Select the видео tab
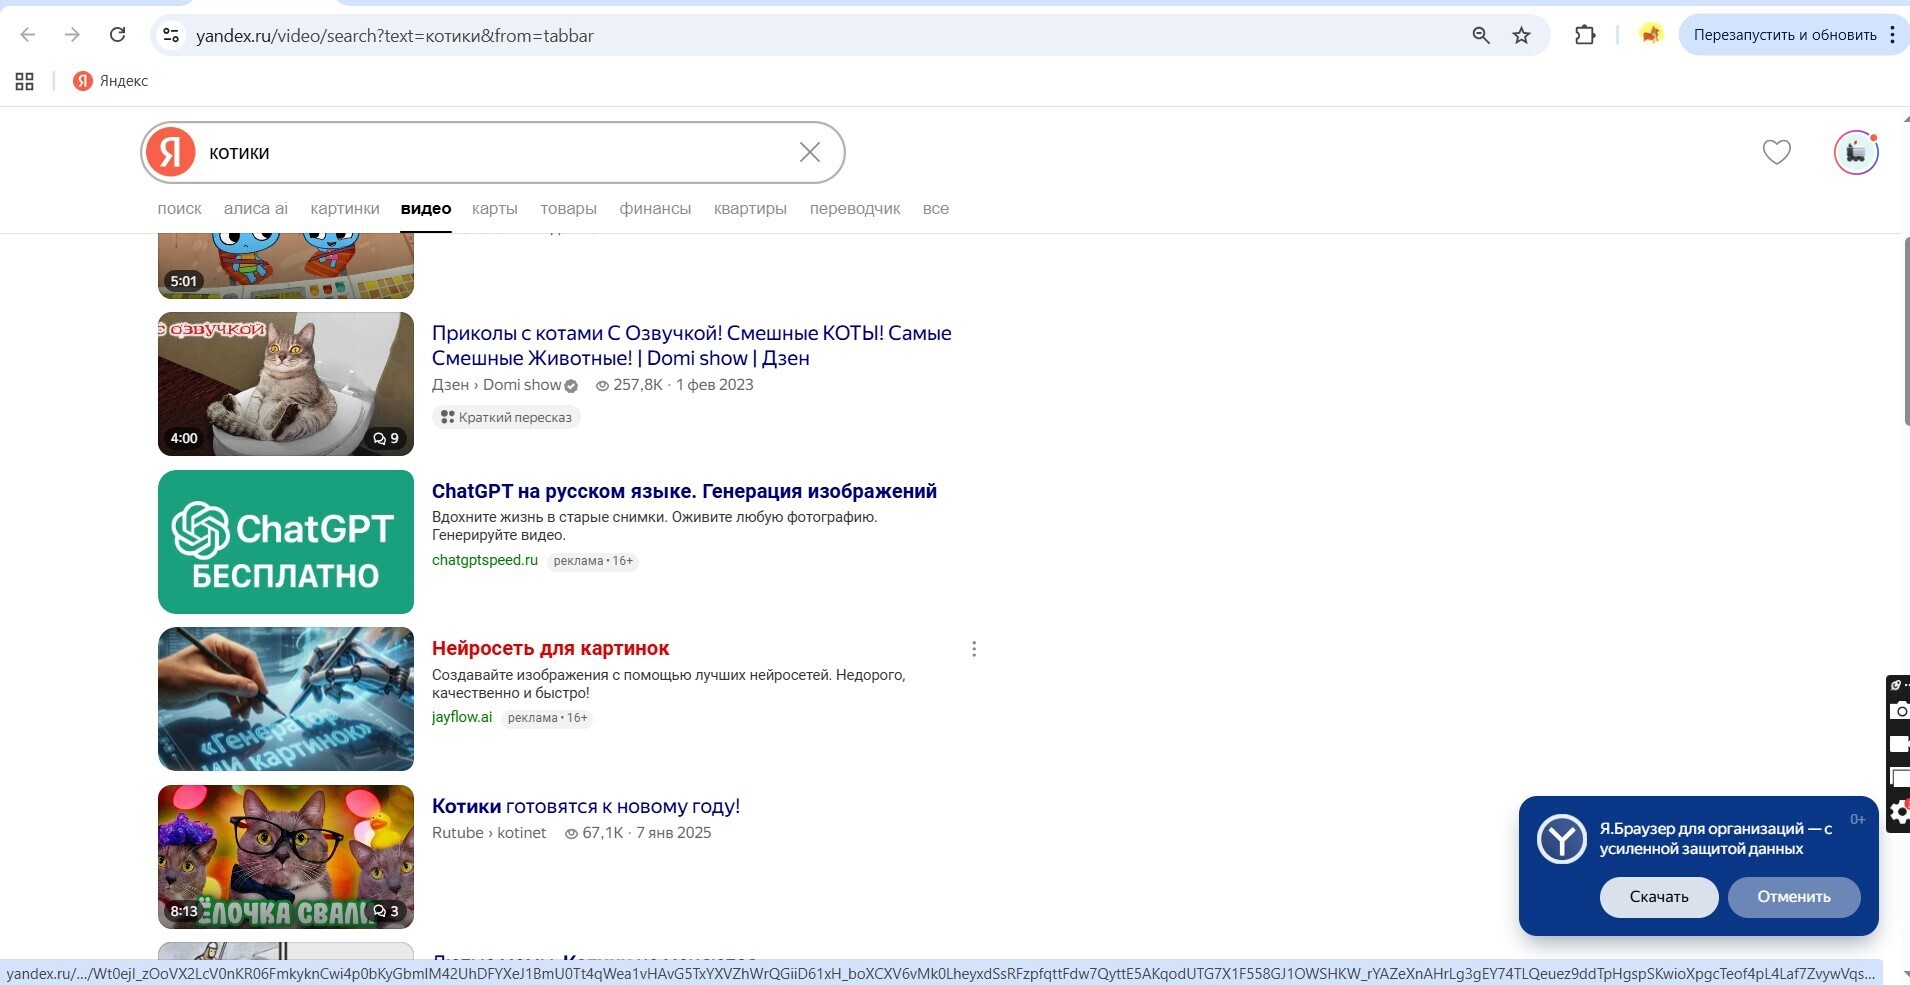This screenshot has width=1910, height=985. [x=426, y=209]
